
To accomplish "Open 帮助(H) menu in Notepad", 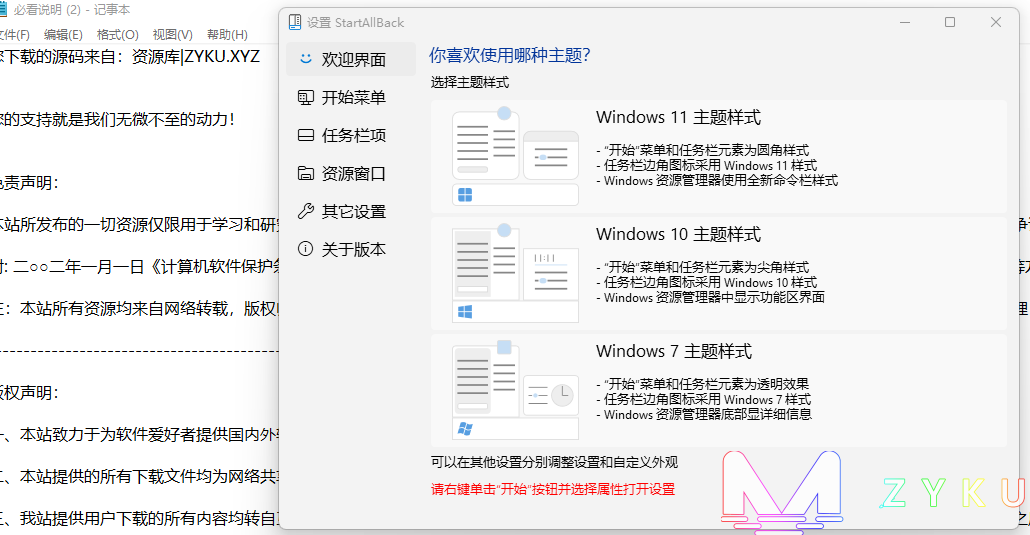I will pos(227,35).
